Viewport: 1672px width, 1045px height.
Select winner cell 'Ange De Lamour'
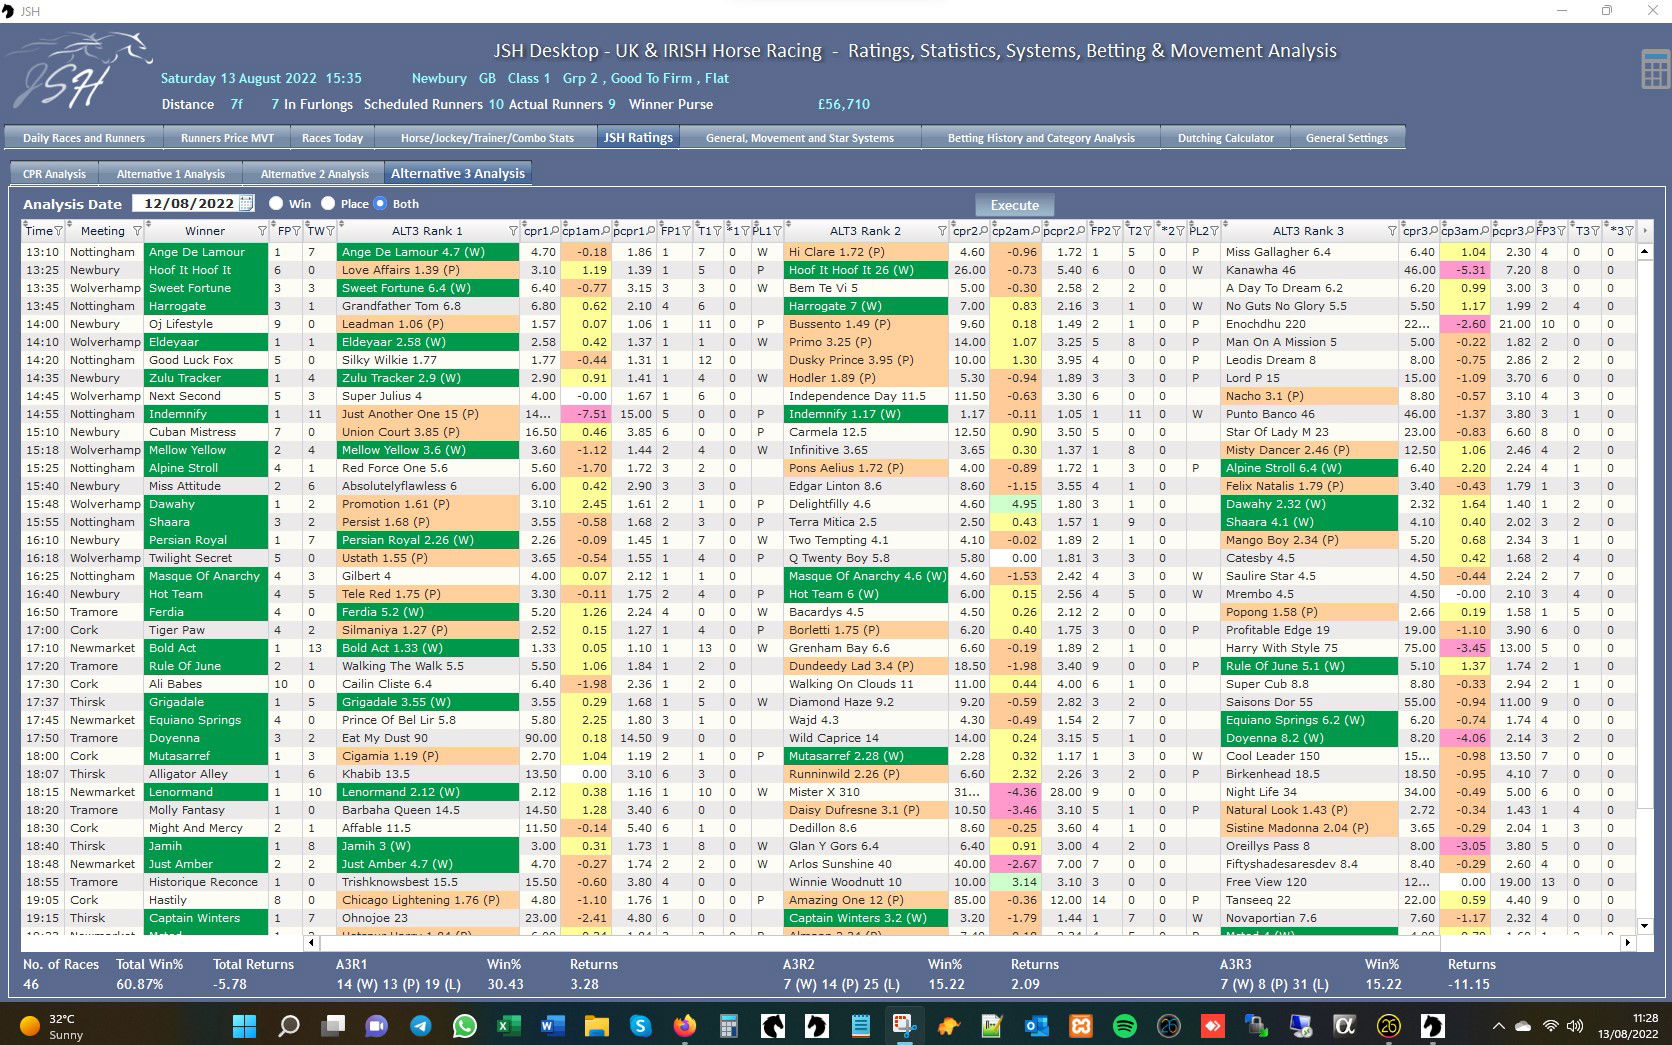click(206, 252)
